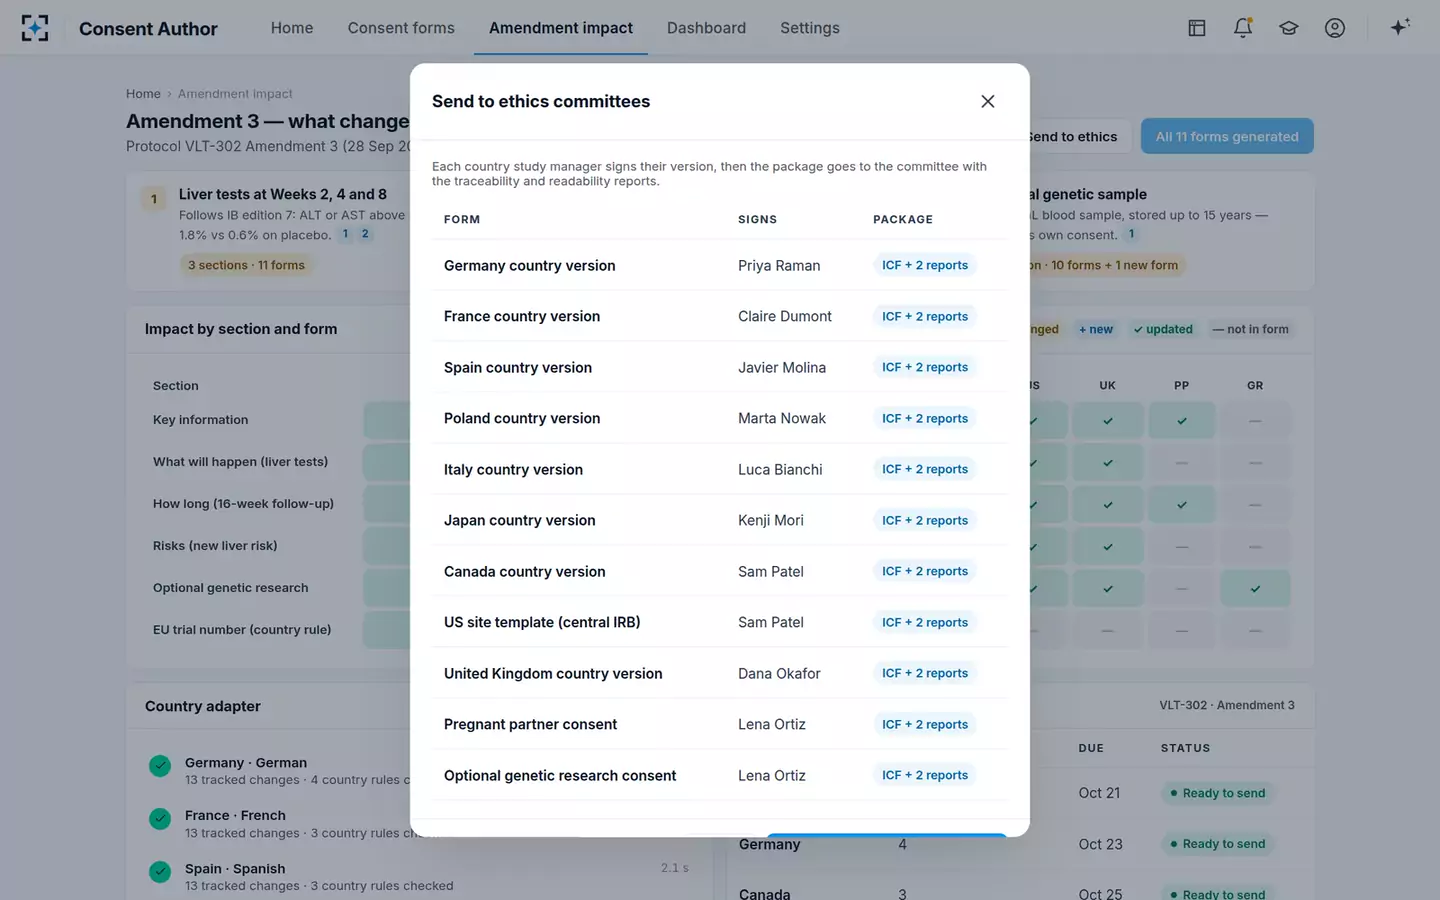The width and height of the screenshot is (1440, 900).
Task: Select Spain country version row
Action: pyautogui.click(x=720, y=367)
